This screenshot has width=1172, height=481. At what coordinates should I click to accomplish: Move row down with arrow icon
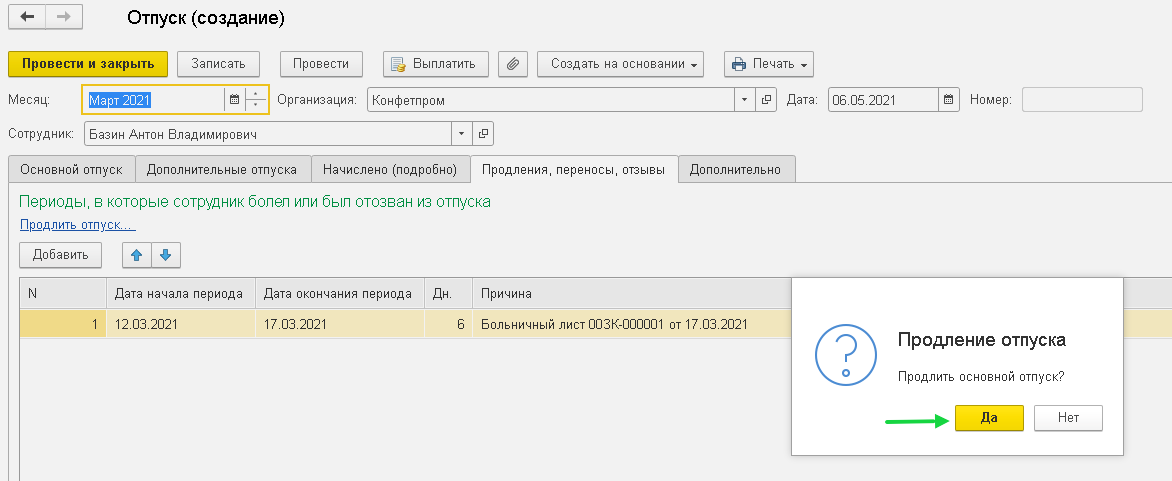click(x=165, y=255)
